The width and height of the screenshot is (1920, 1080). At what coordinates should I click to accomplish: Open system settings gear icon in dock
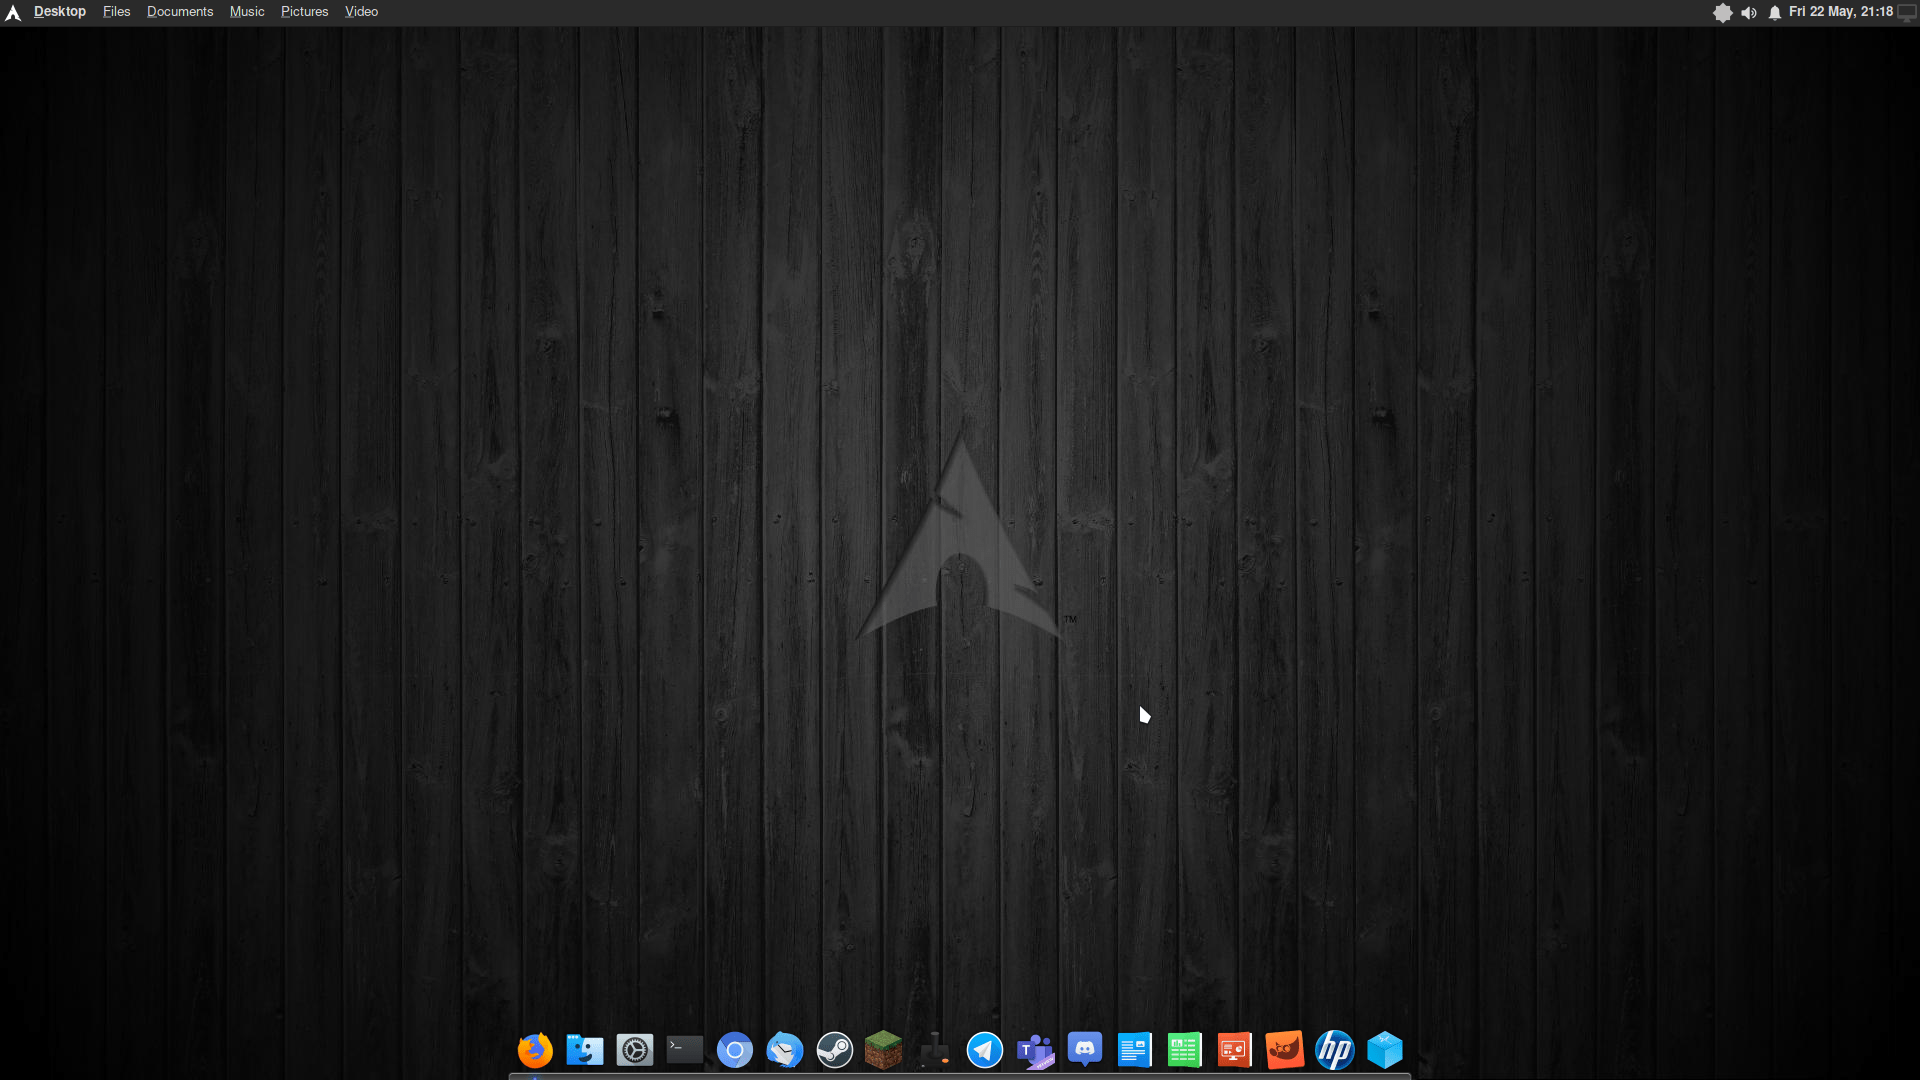[x=635, y=1050]
